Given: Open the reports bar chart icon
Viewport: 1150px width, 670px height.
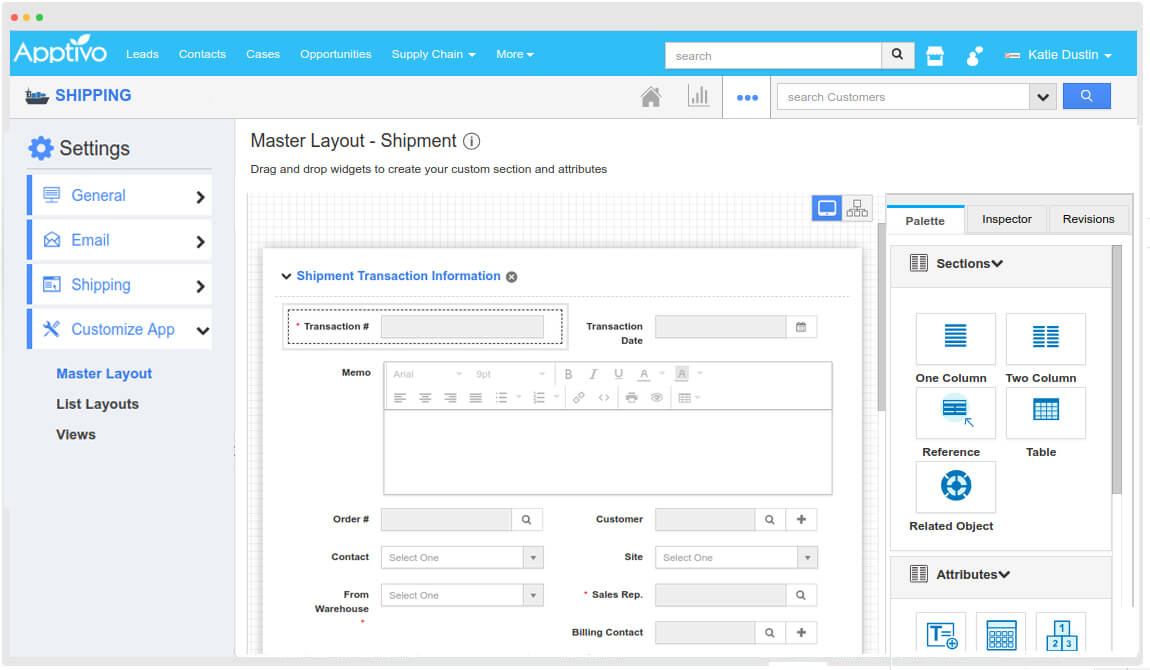Looking at the screenshot, I should point(698,97).
